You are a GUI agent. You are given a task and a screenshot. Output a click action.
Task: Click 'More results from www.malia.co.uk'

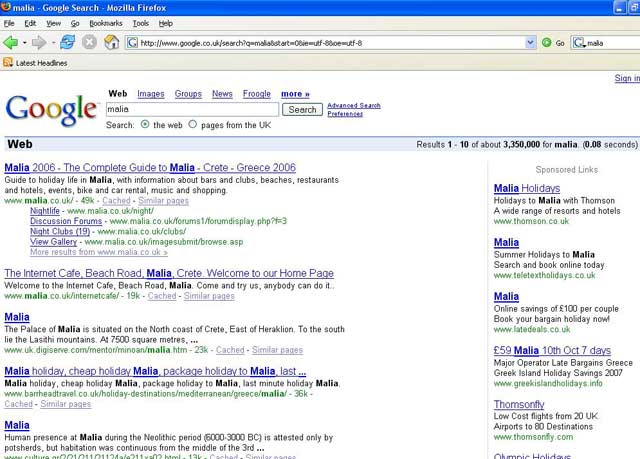pyautogui.click(x=99, y=252)
